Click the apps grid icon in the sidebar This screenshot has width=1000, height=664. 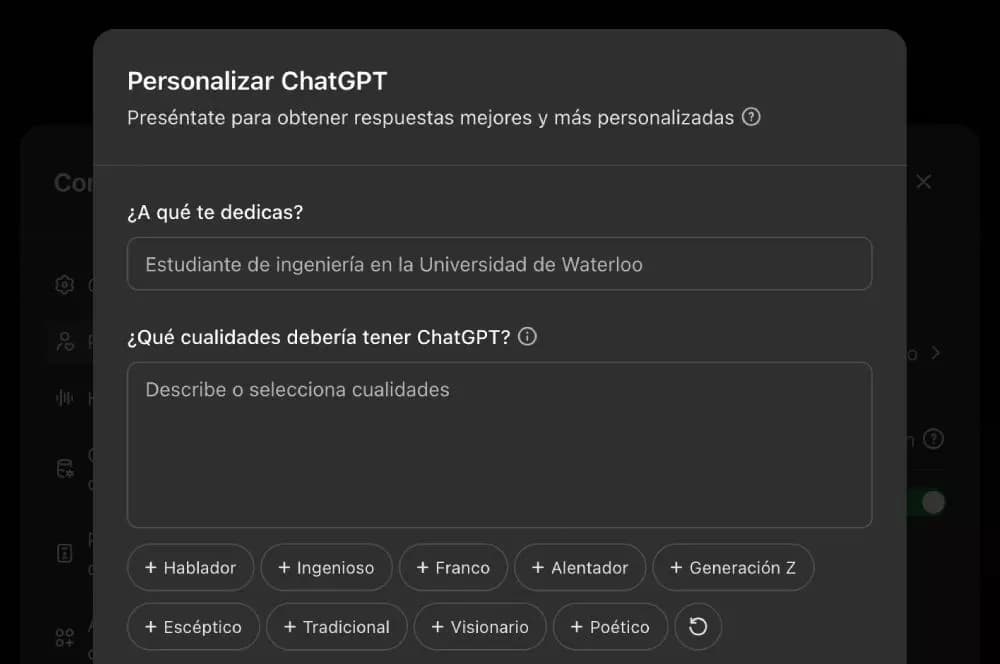coord(65,637)
